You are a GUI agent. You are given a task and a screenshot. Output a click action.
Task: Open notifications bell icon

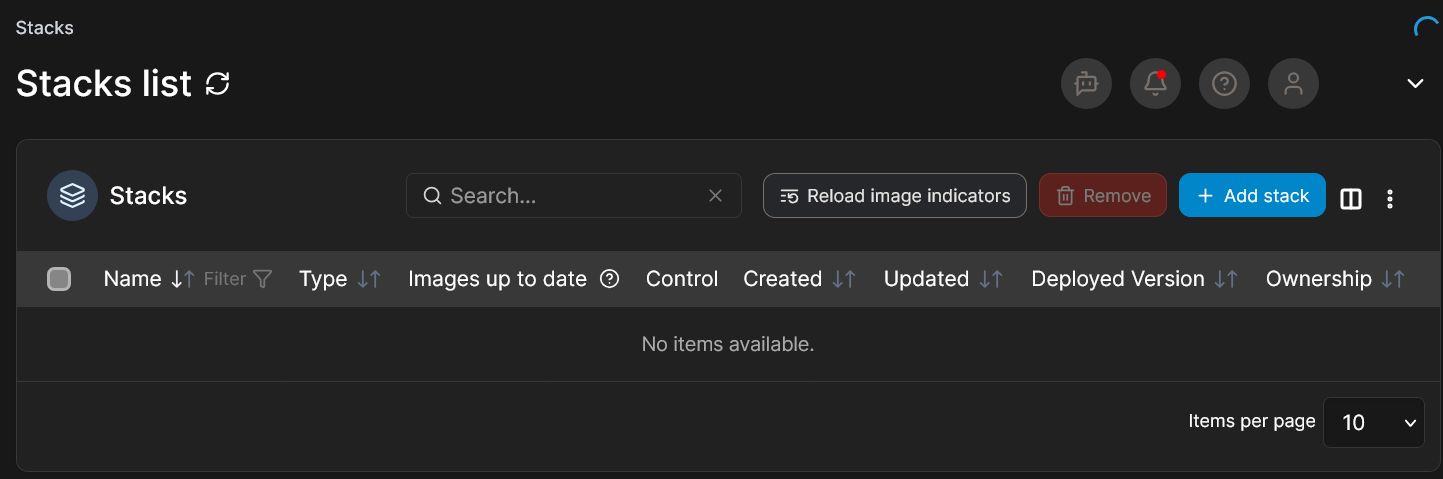click(x=1155, y=84)
